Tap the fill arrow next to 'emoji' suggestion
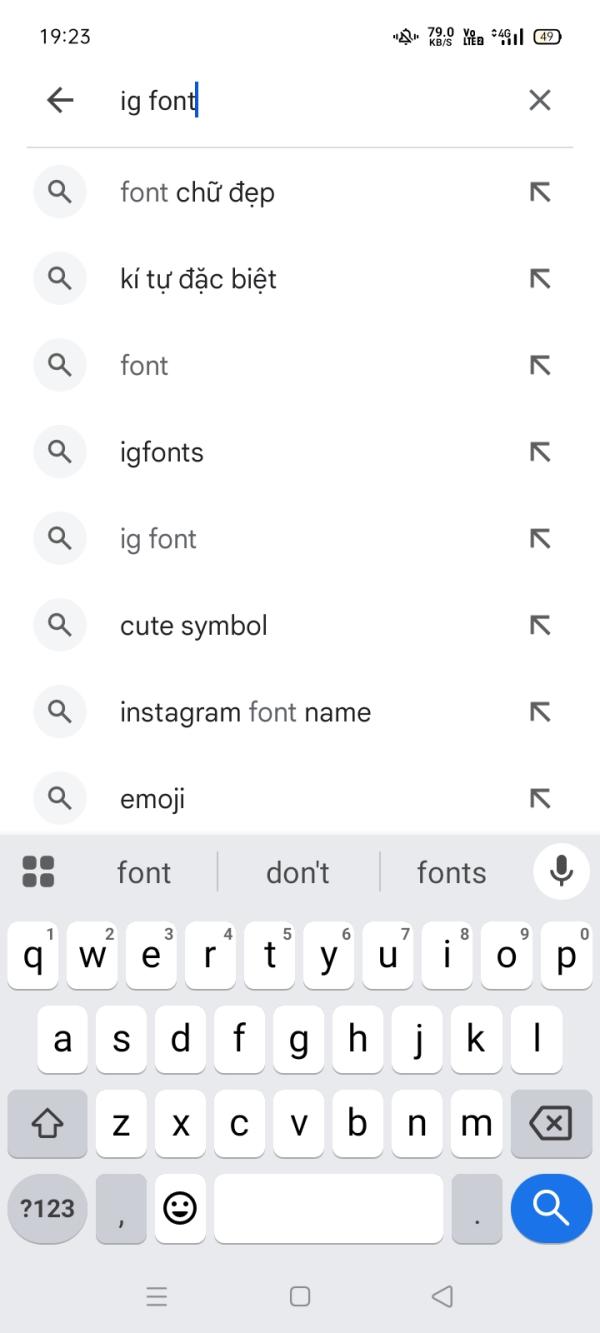Screen dimensions: 600x1333 [x=540, y=798]
